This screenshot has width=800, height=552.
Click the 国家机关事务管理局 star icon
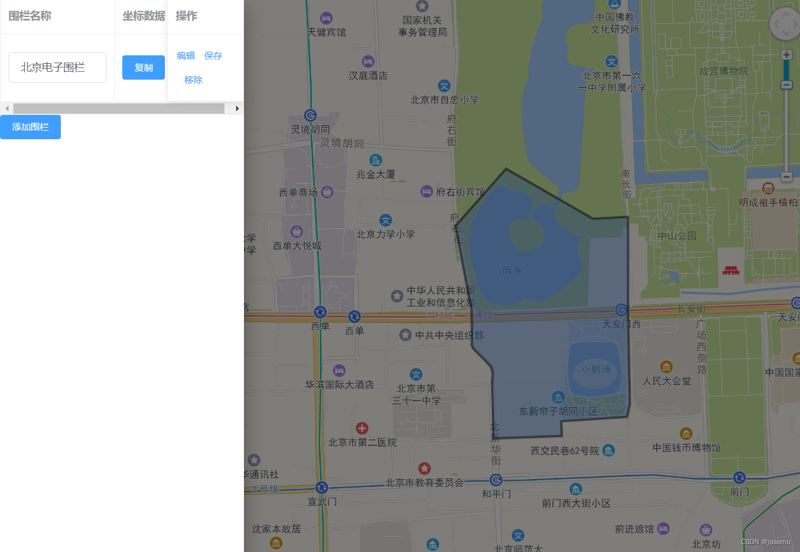click(422, 6)
